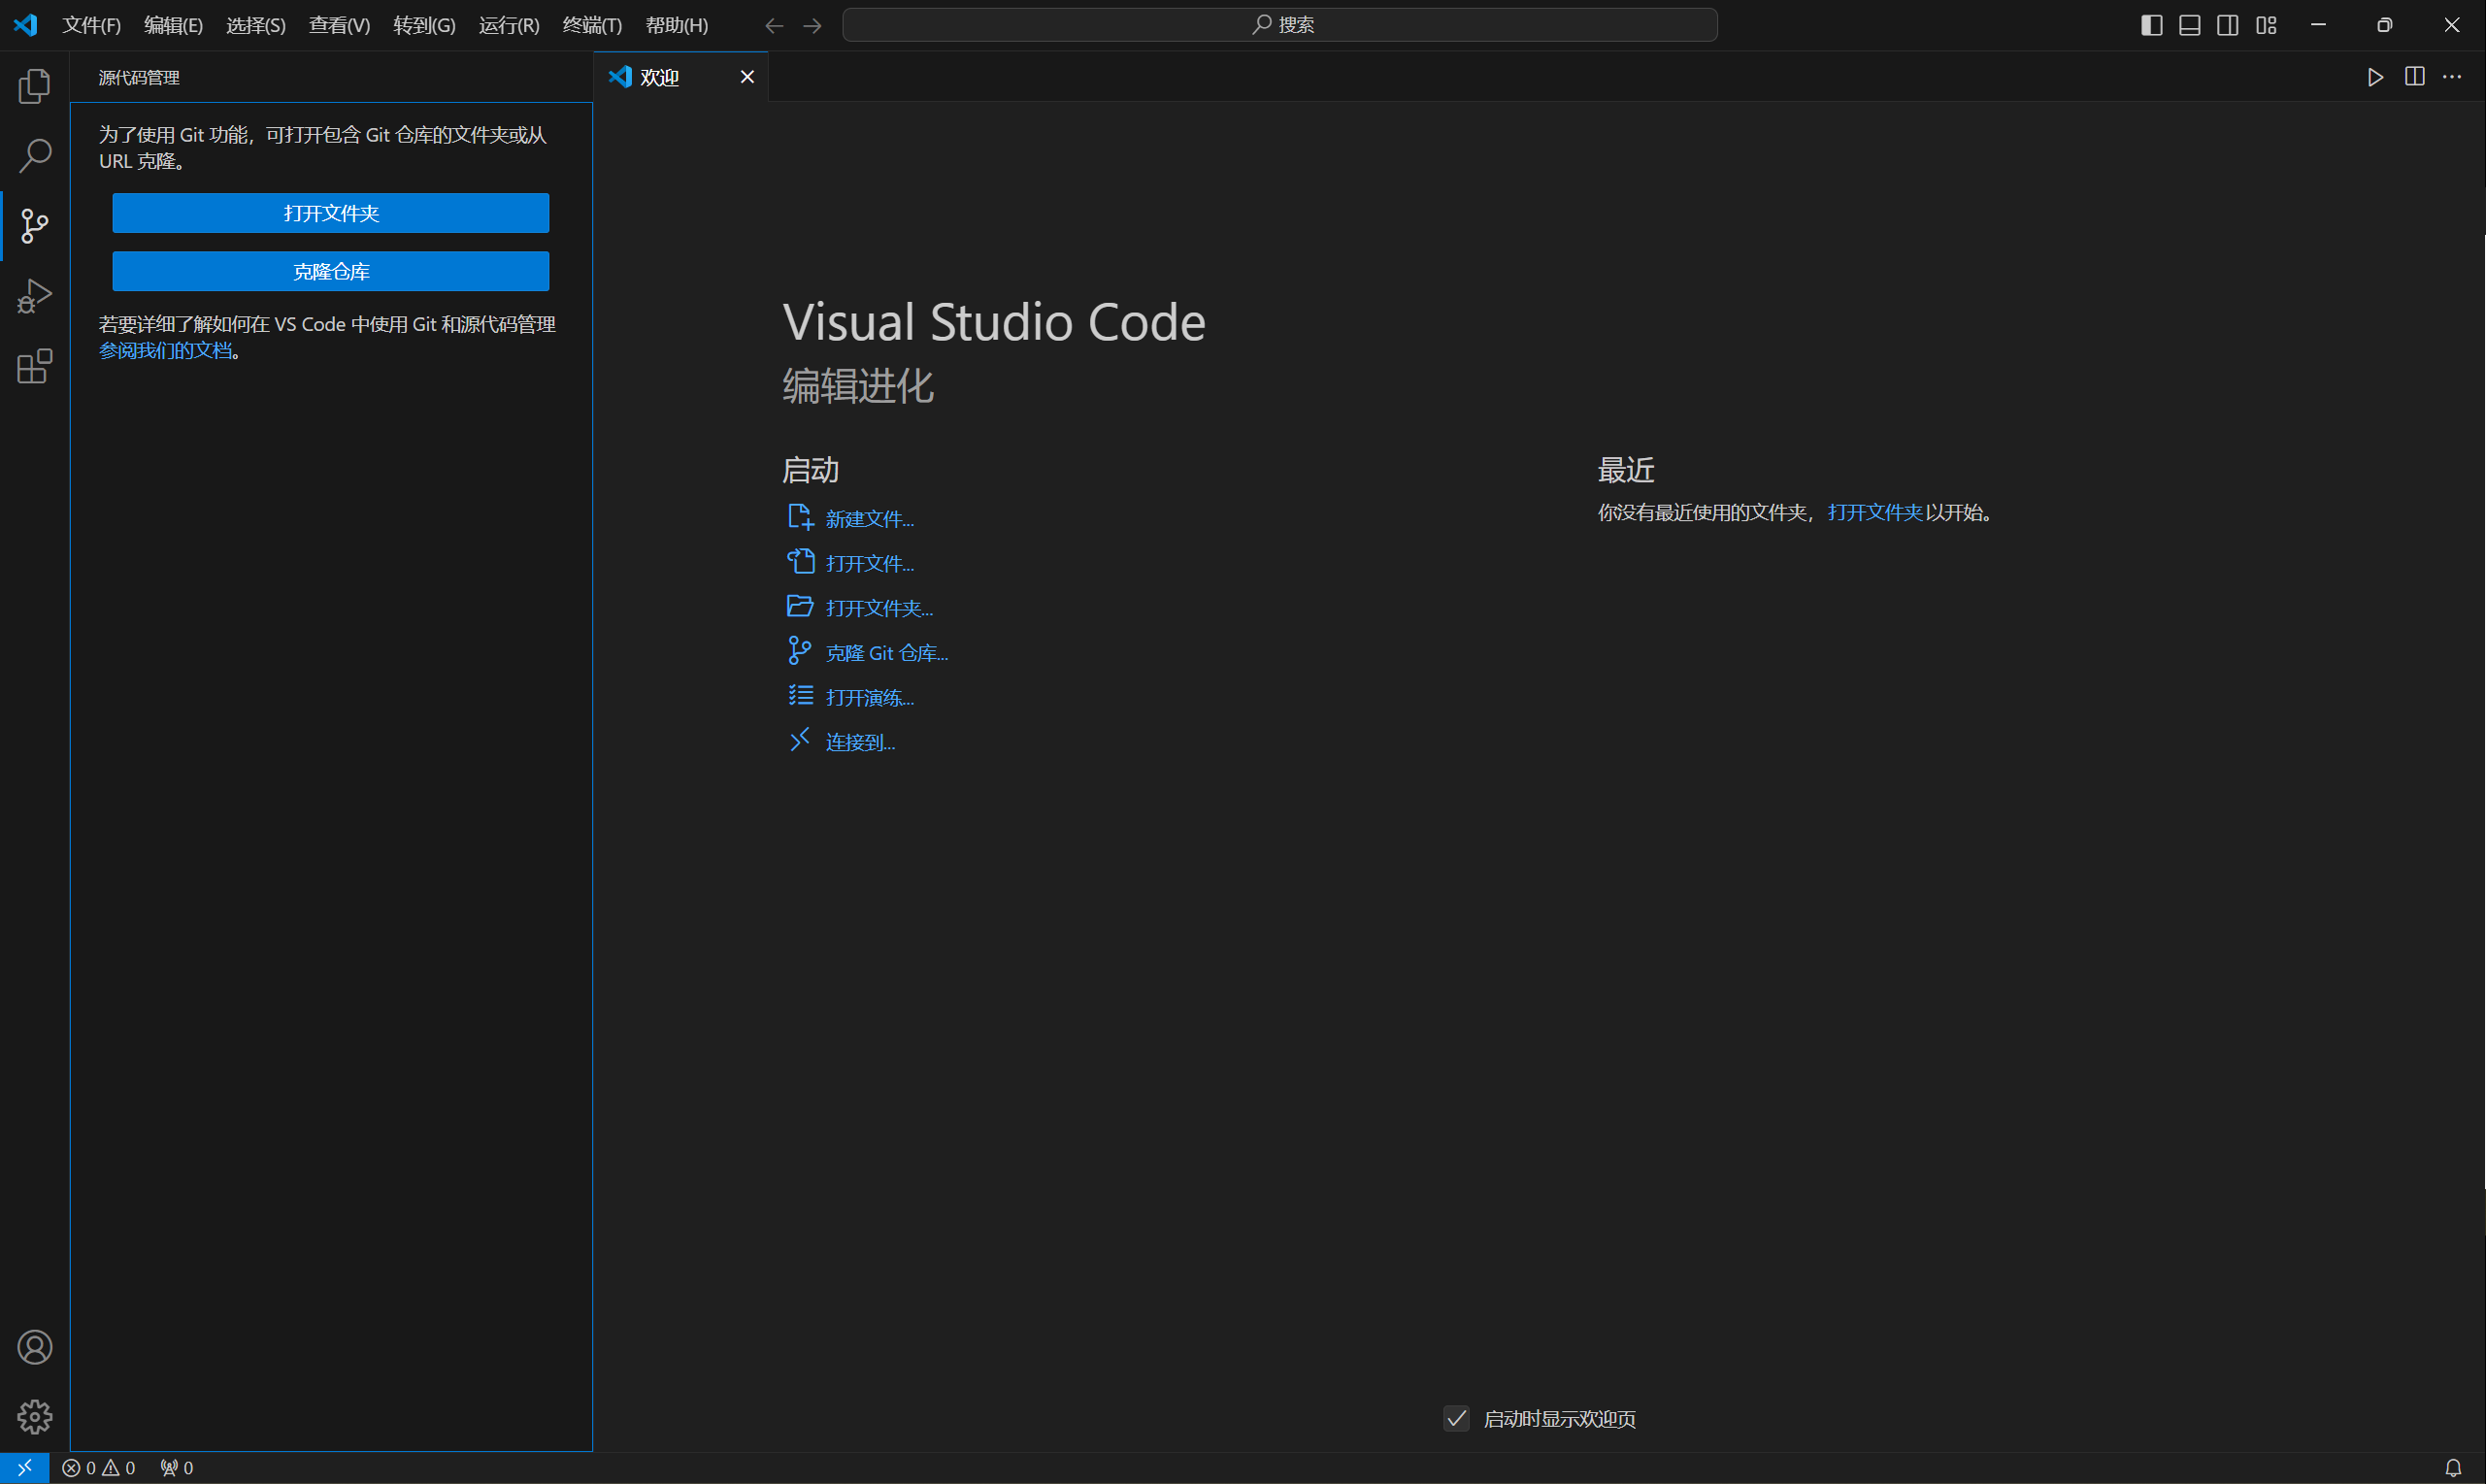This screenshot has height=1484, width=2486.
Task: Restore down the VS Code window
Action: click(2385, 25)
